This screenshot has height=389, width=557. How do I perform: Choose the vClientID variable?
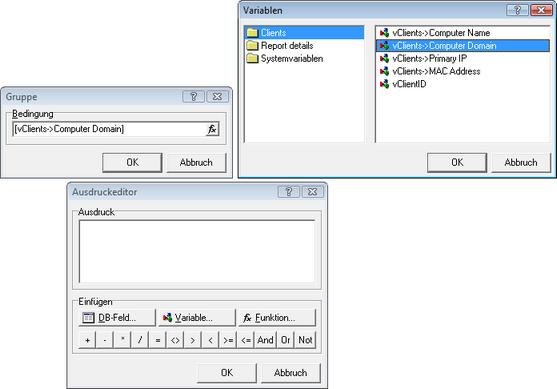pos(403,84)
